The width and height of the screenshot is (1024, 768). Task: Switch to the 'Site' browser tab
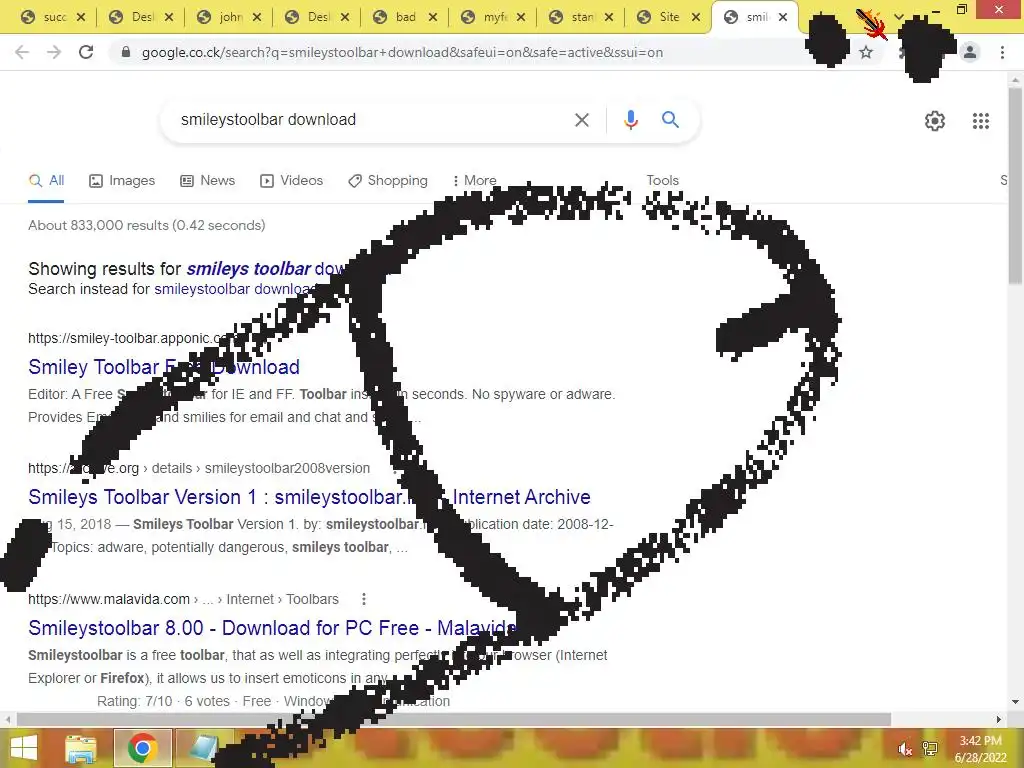click(x=660, y=17)
